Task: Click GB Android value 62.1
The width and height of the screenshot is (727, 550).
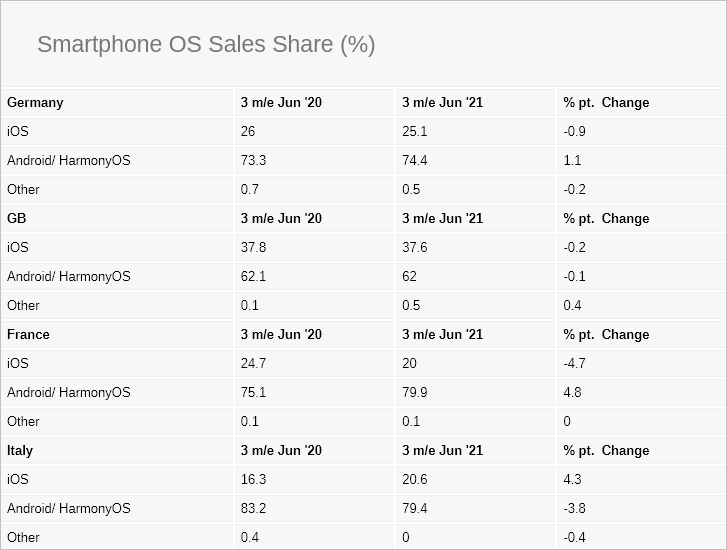Action: click(253, 277)
